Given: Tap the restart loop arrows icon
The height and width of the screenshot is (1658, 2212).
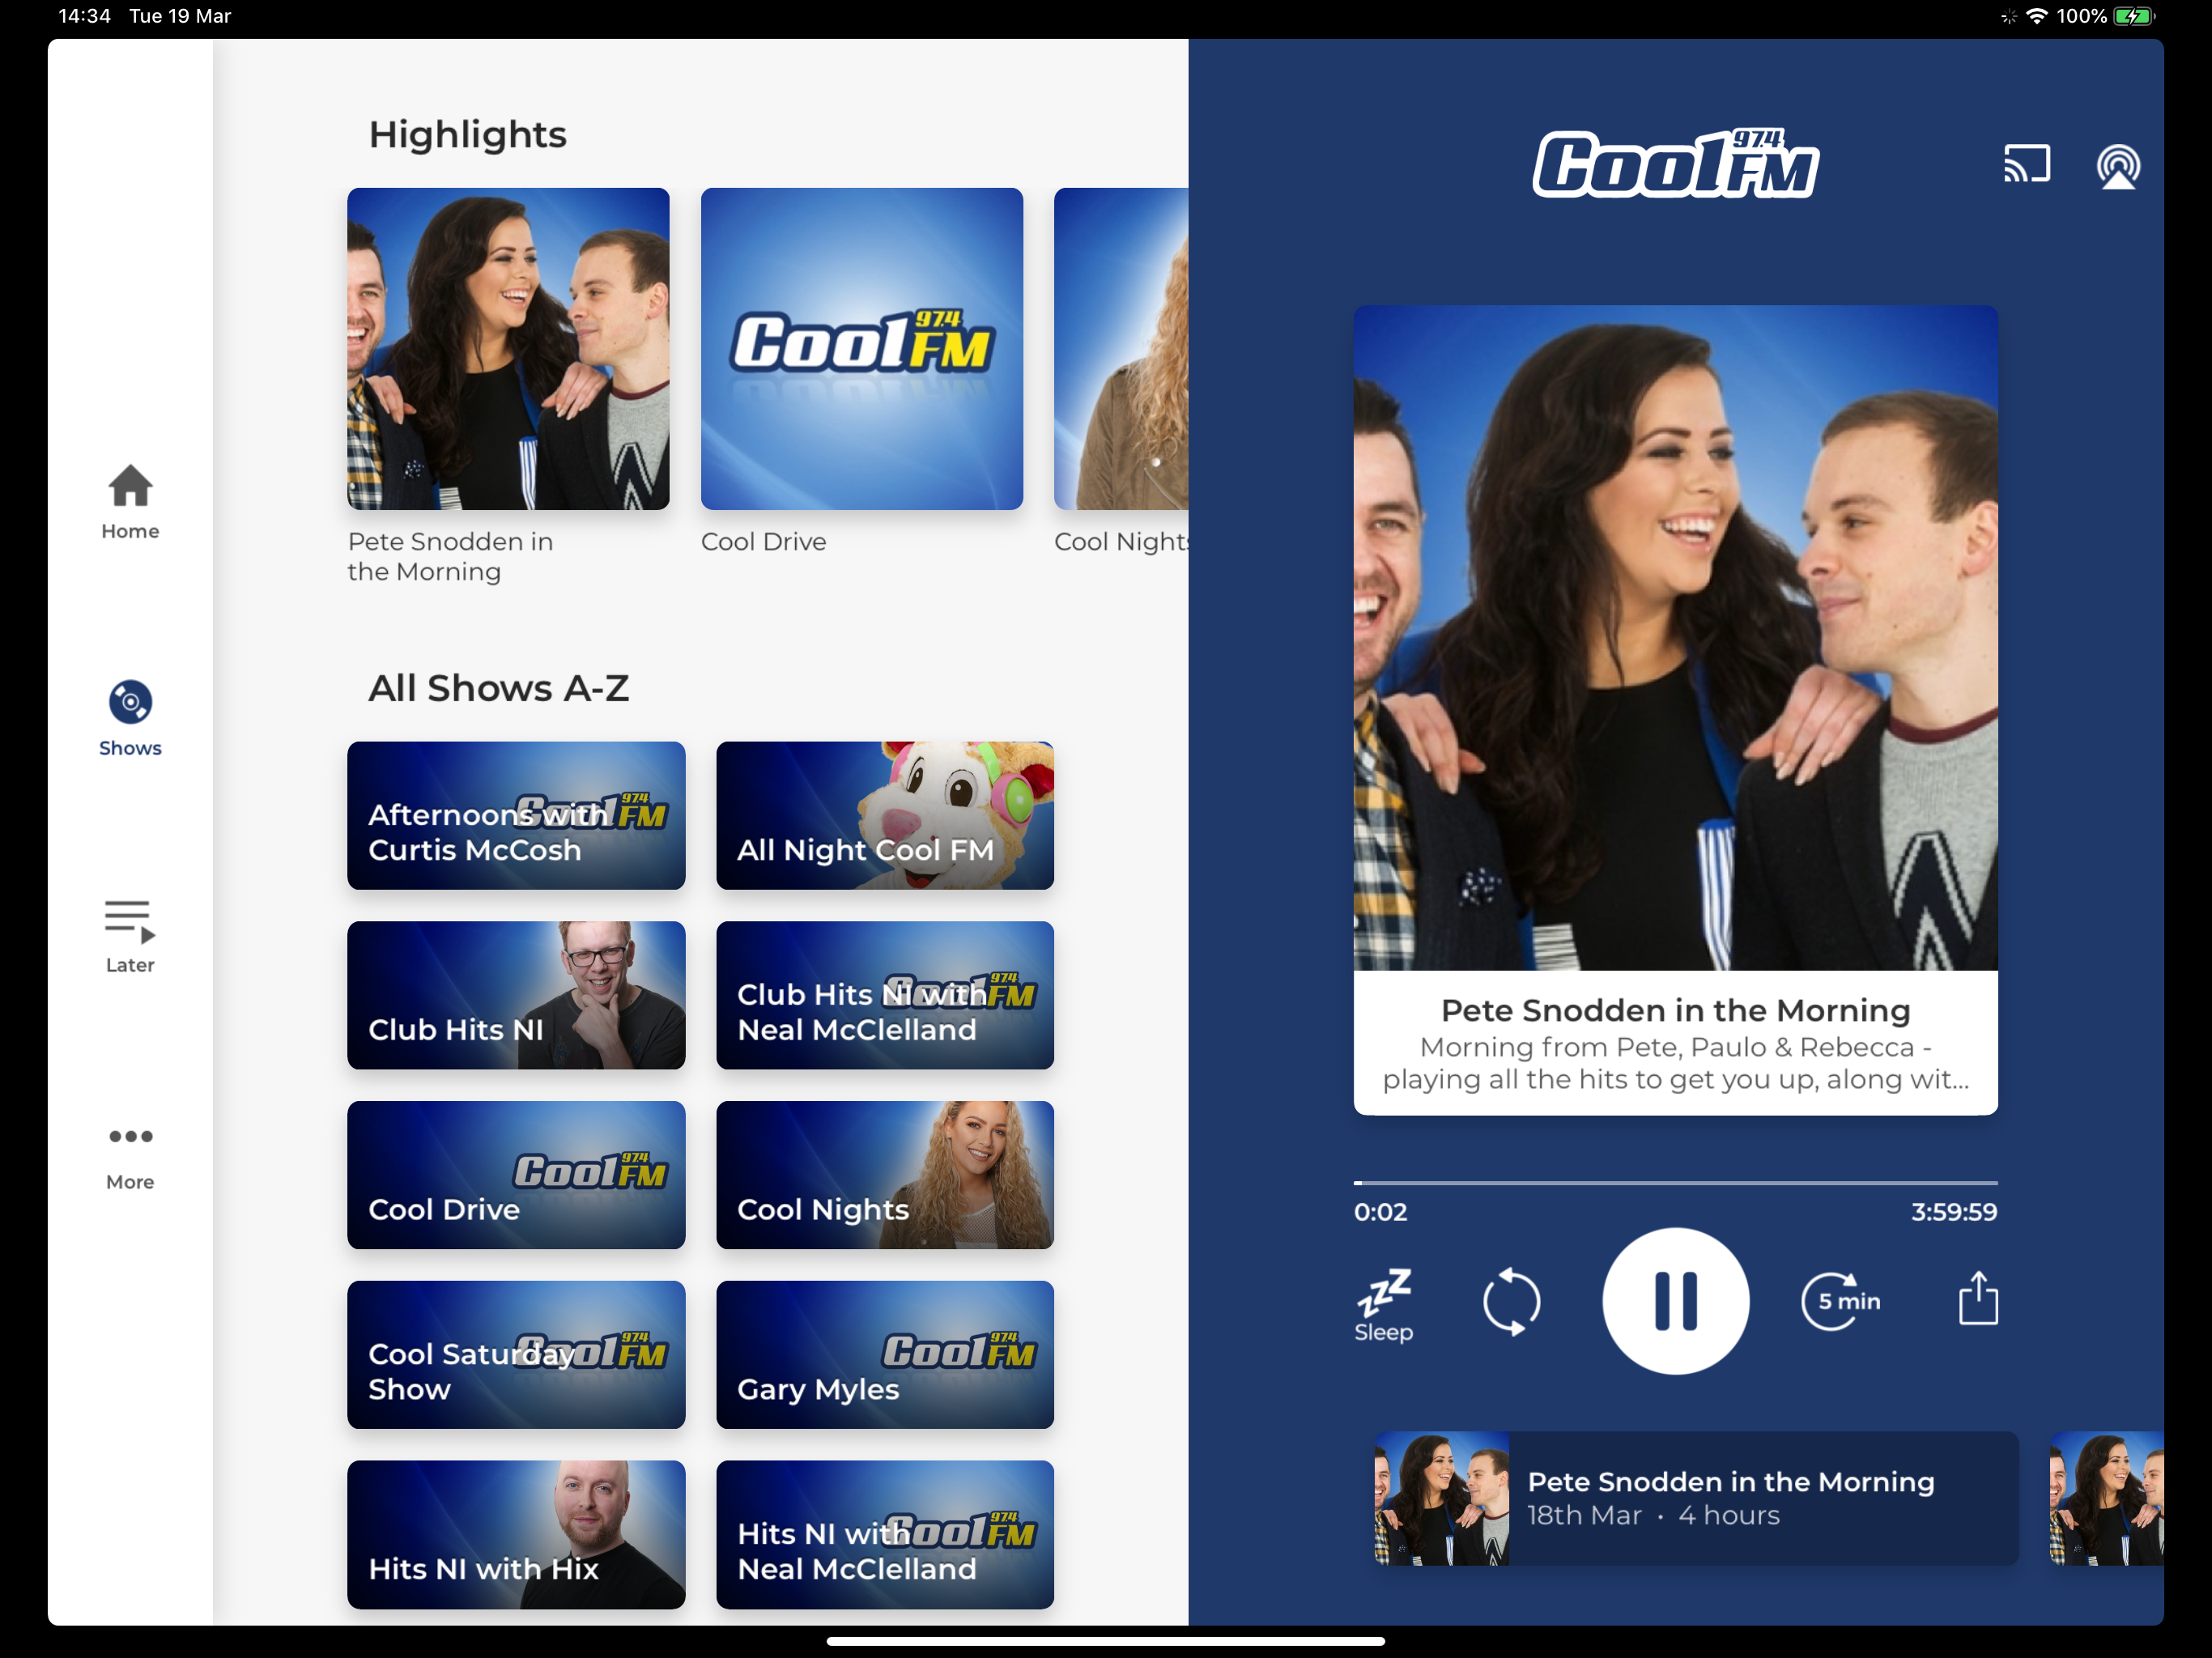Looking at the screenshot, I should (1510, 1301).
